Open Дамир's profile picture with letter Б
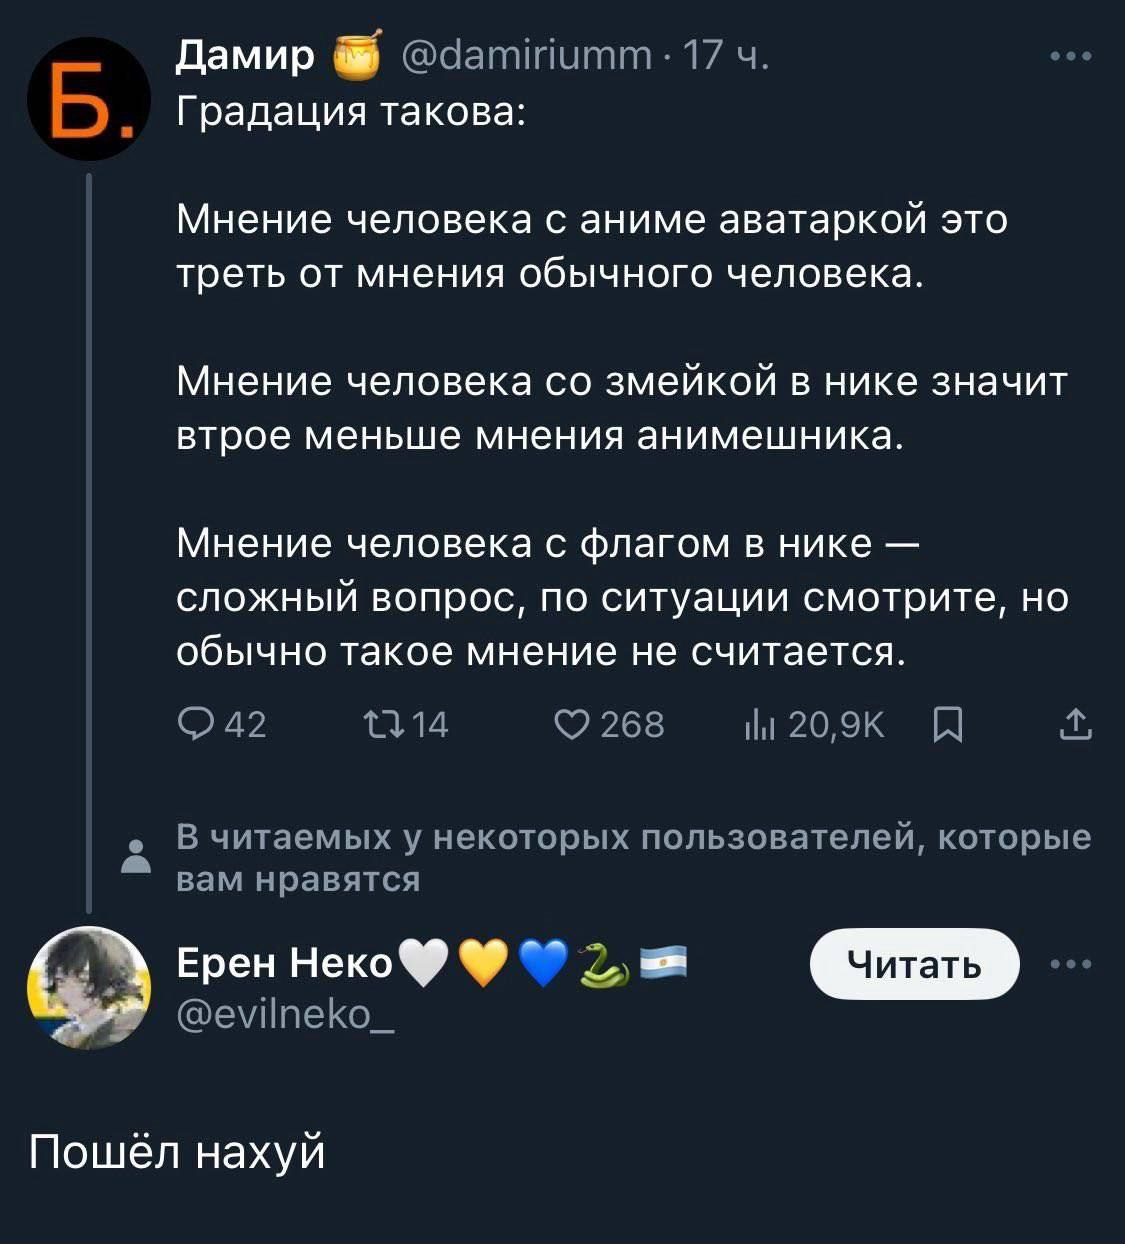 [x=89, y=99]
